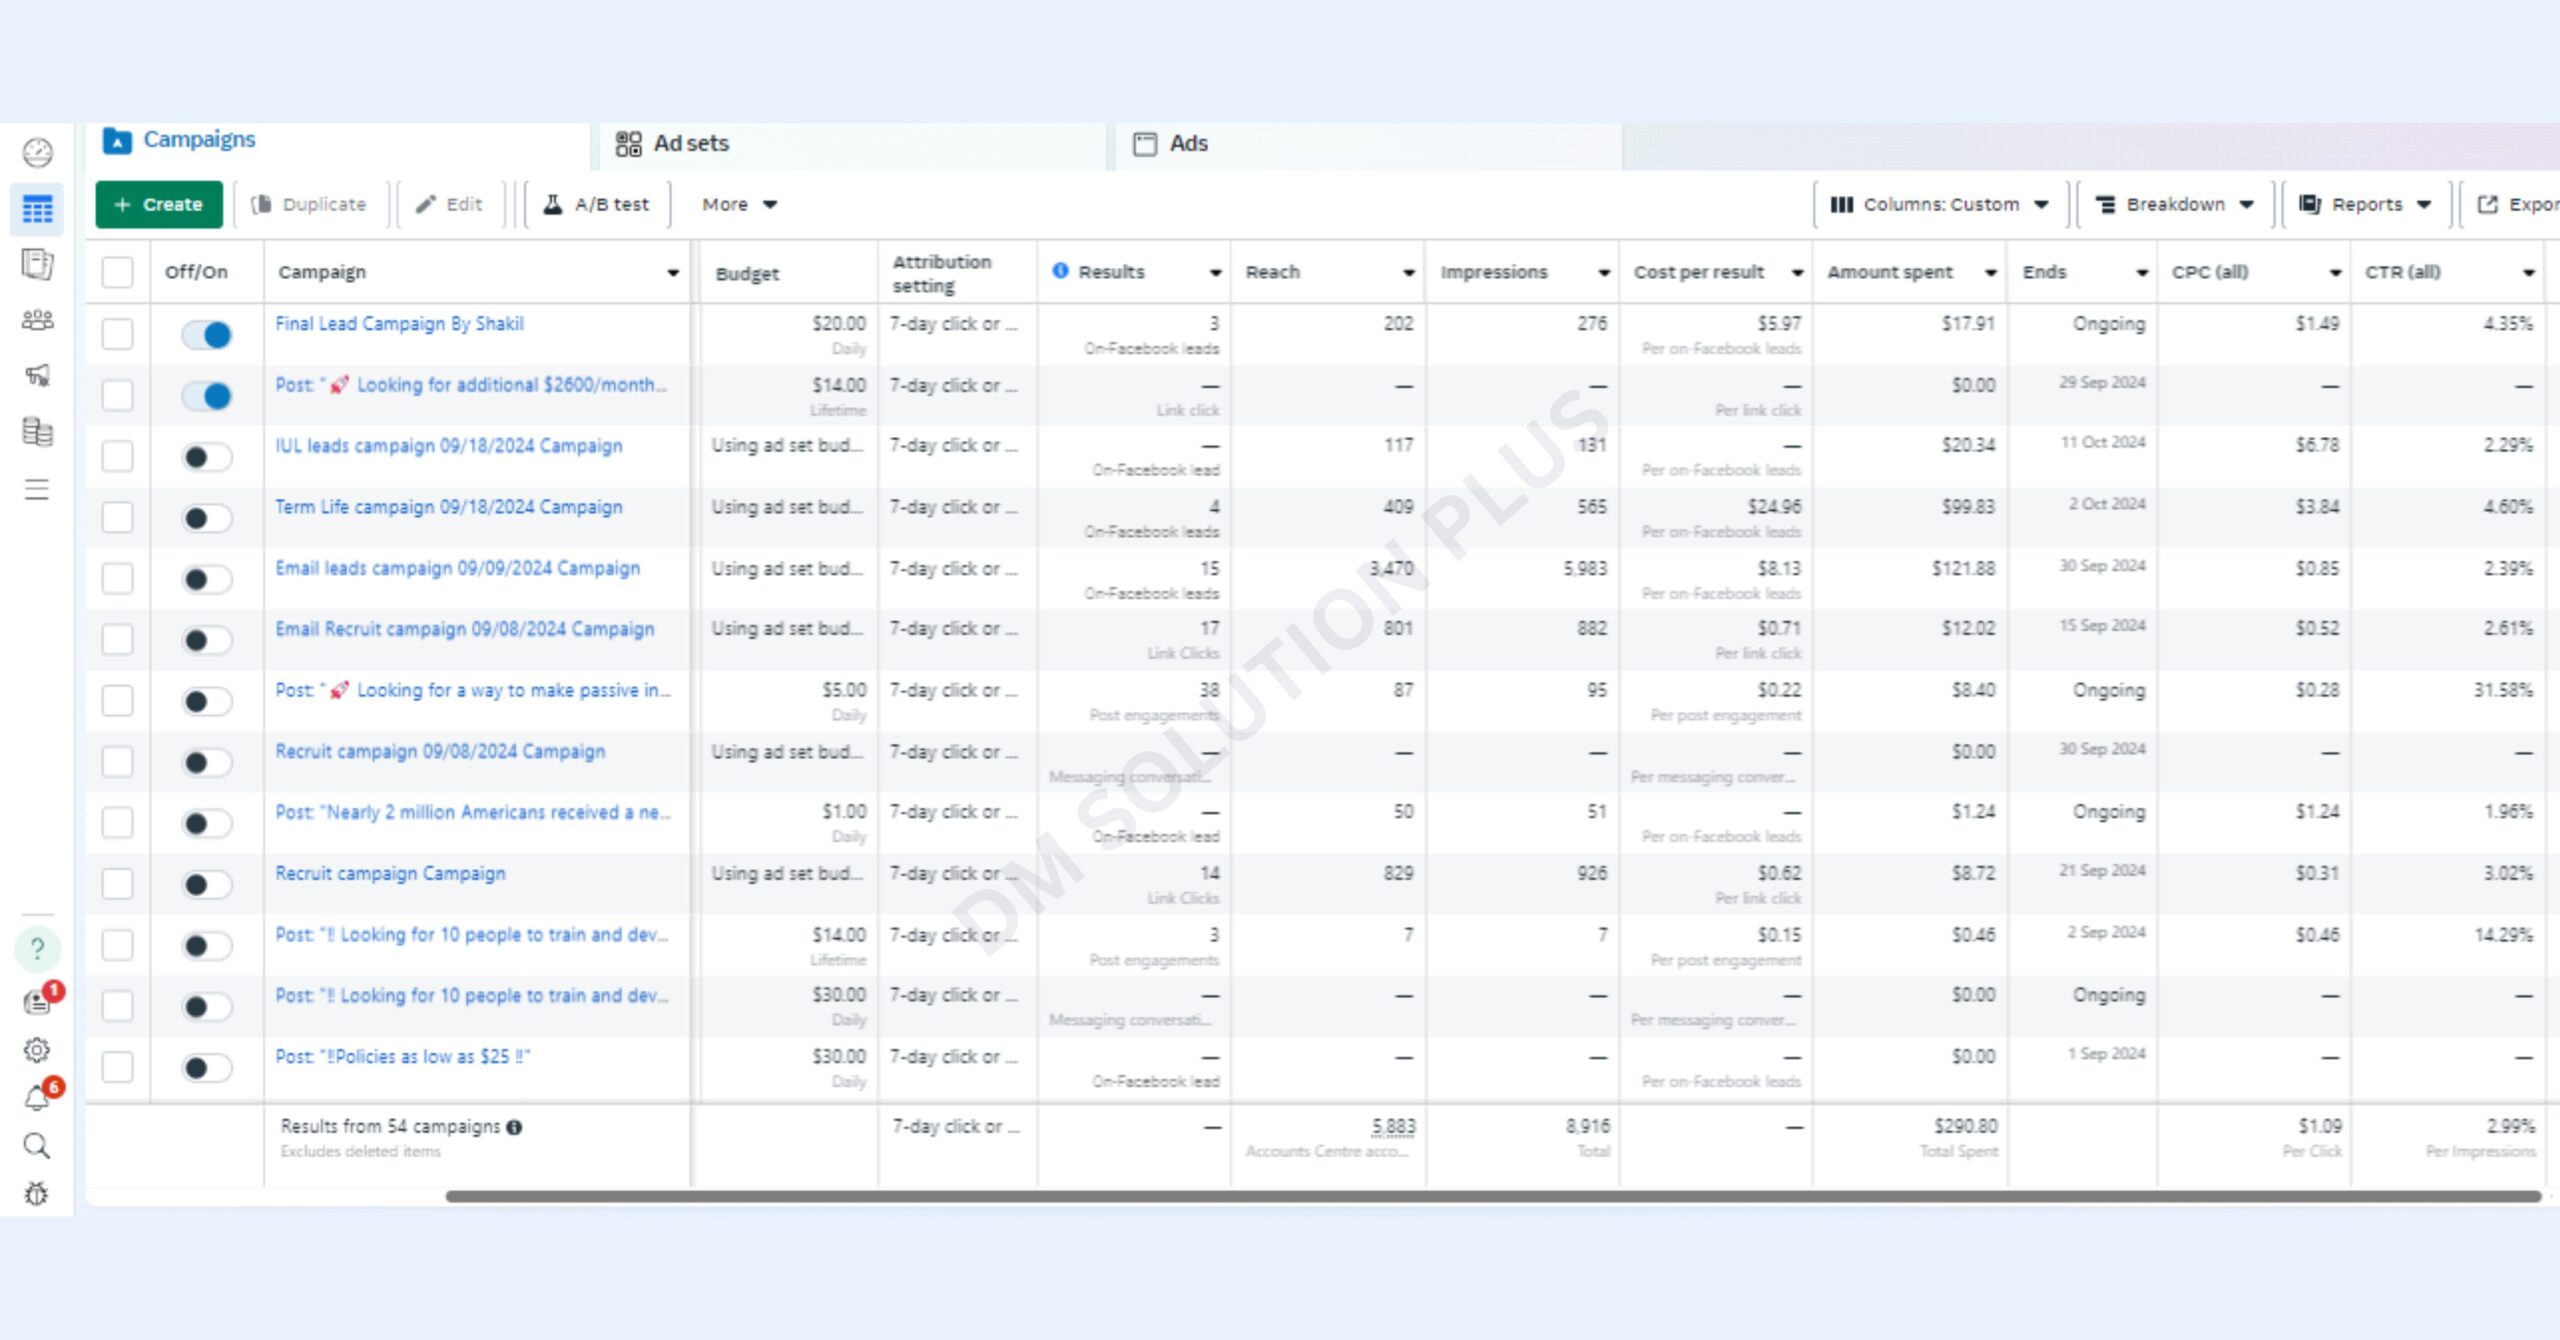Open the account overview gauge icon in the sidebar
Viewport: 2560px width, 1340px height.
point(37,153)
